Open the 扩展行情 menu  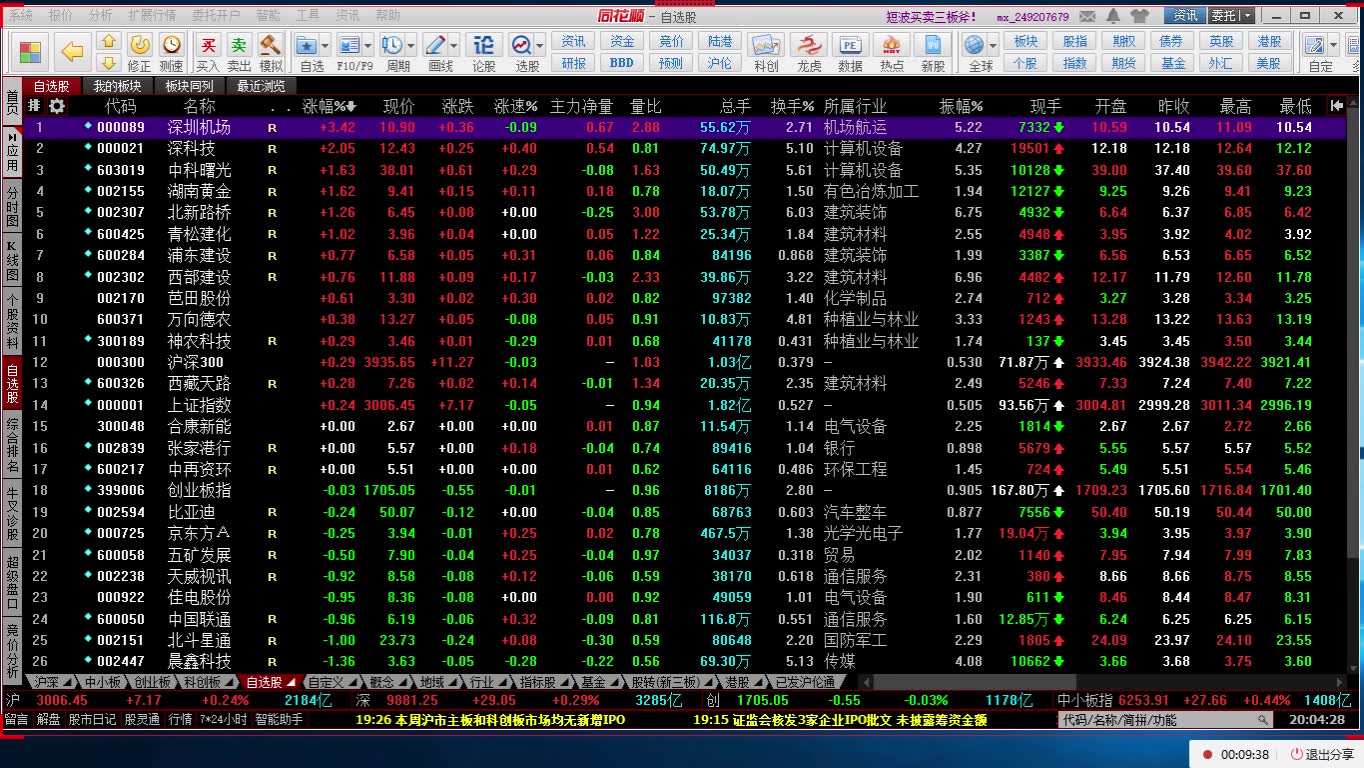(152, 16)
